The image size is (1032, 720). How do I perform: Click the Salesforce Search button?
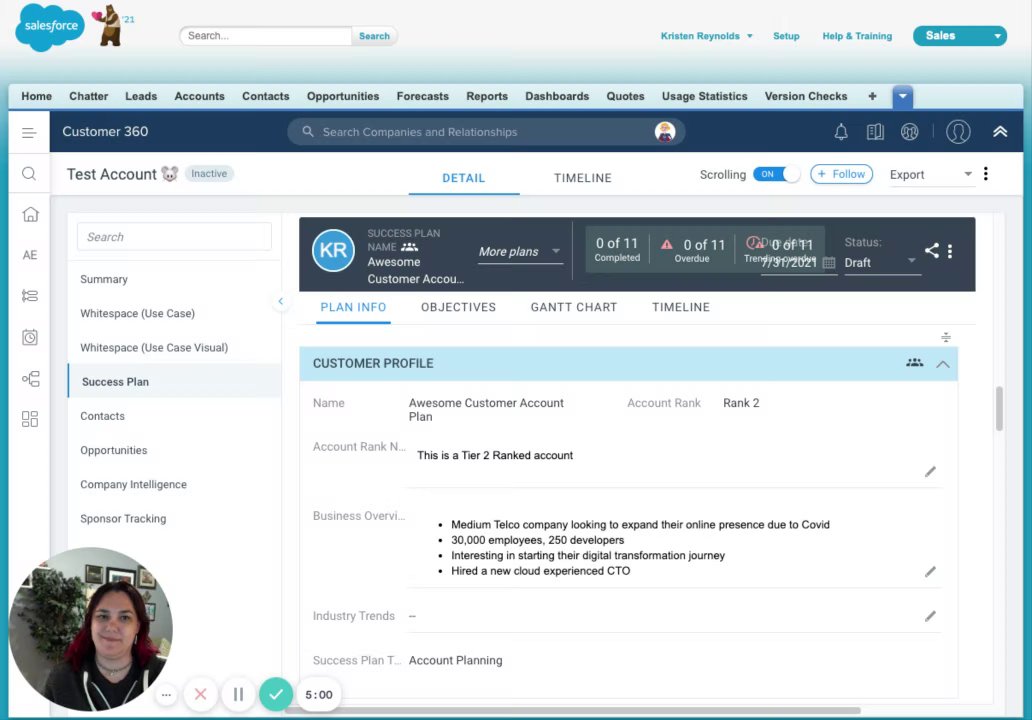point(374,36)
